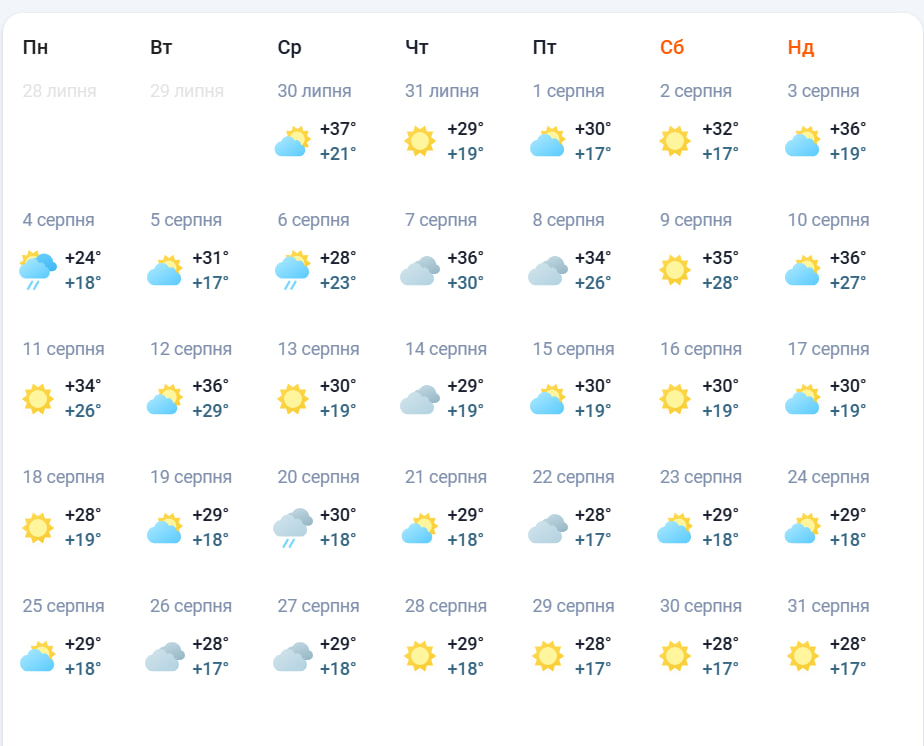Click the sunny icon for 31 липня
924x746 pixels.
[x=420, y=142]
